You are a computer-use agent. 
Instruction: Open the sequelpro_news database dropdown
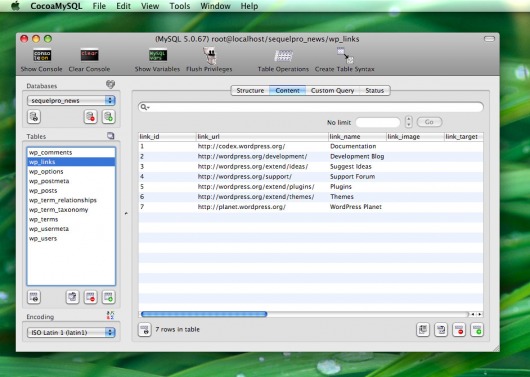(x=71, y=100)
